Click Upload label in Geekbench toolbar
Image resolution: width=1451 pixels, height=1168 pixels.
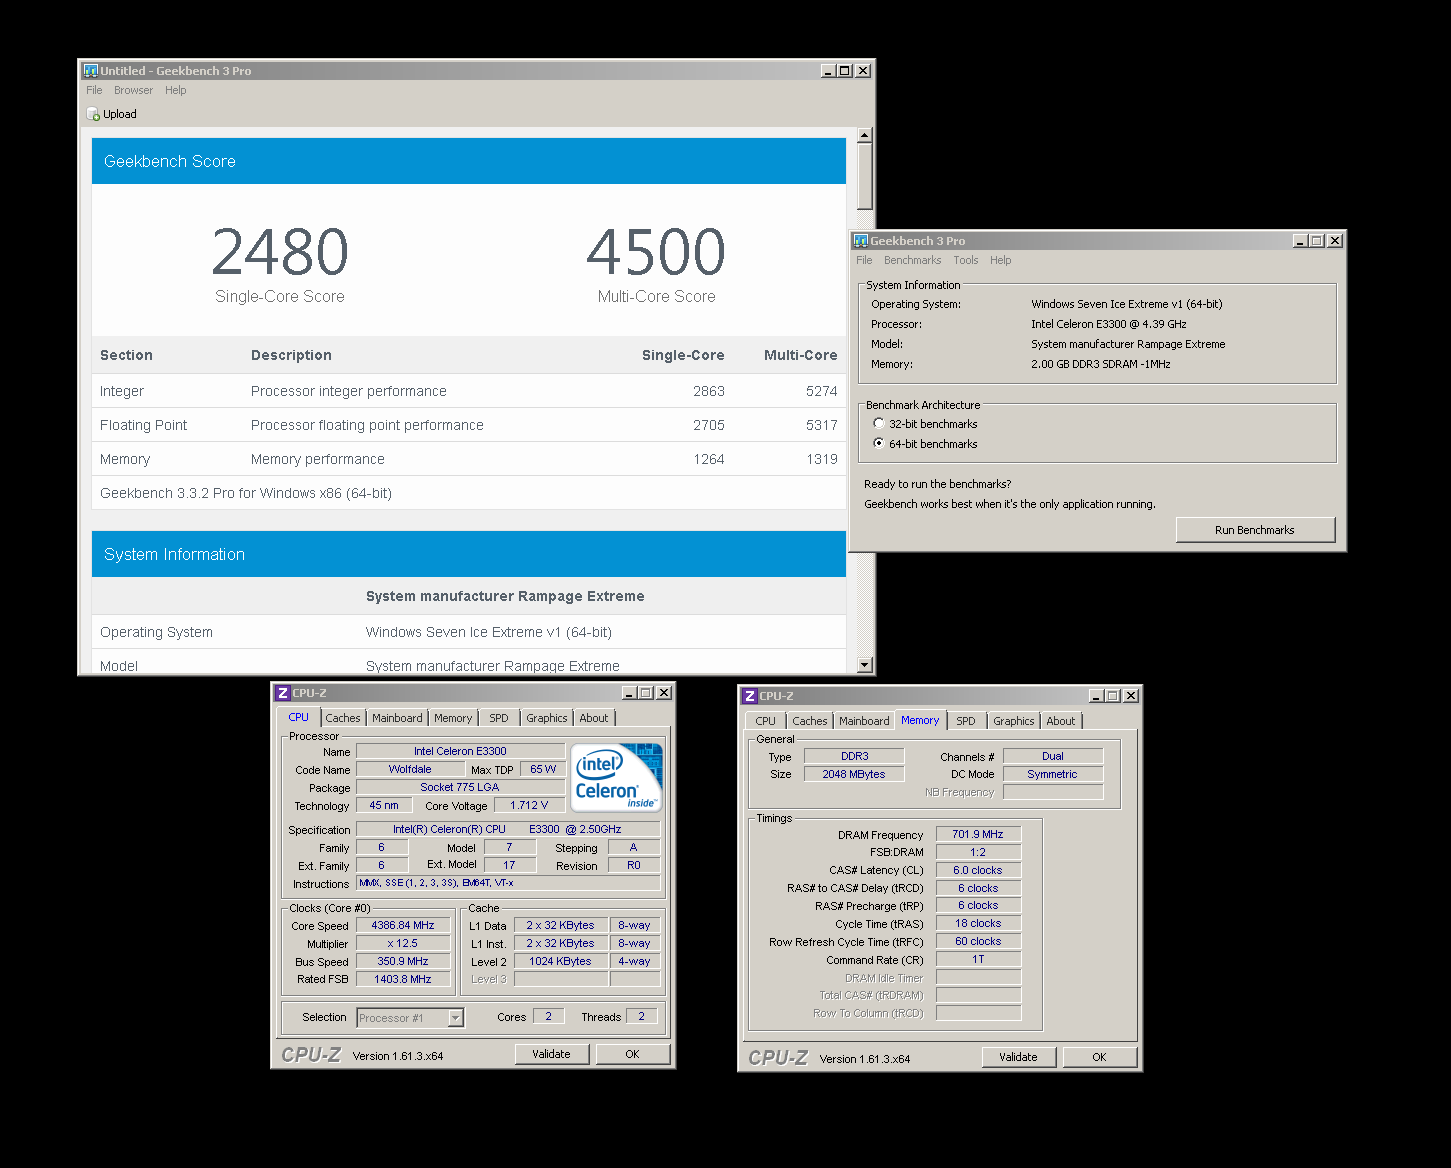coord(120,114)
